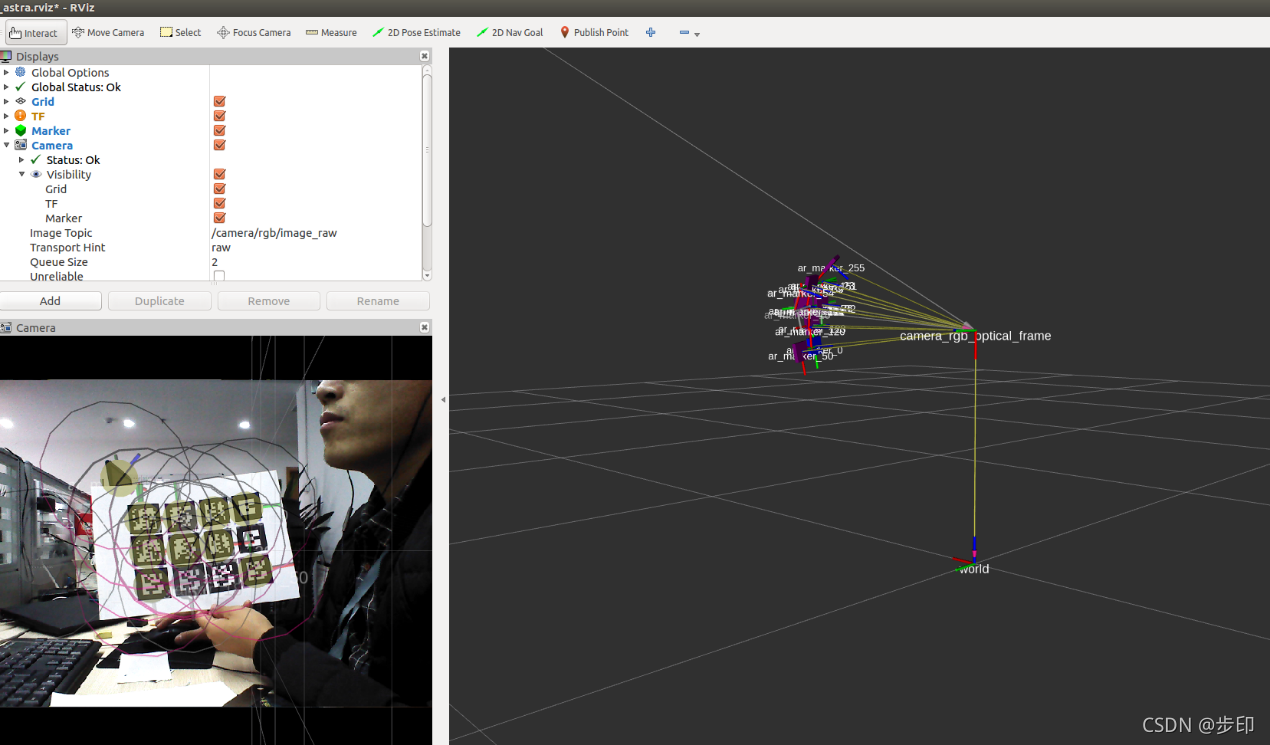The width and height of the screenshot is (1270, 745).
Task: Select the Grid display row label
Action: pos(43,101)
